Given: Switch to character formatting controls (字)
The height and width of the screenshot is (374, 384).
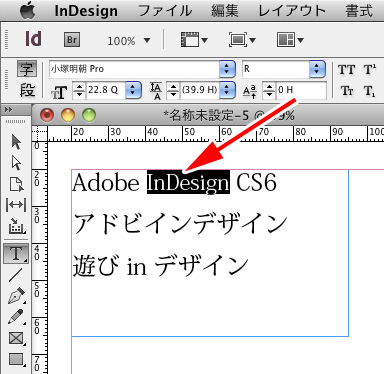Looking at the screenshot, I should coord(27,69).
